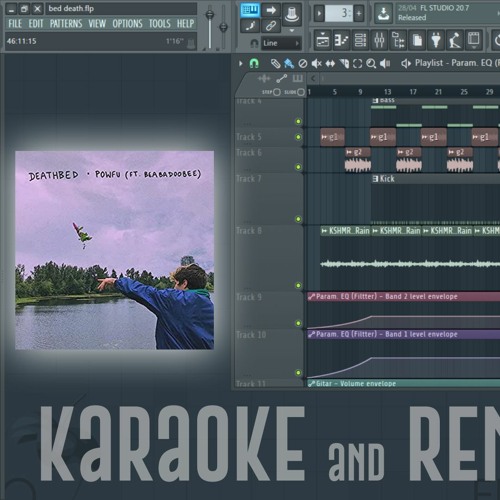Click bar 13 on the timeline ruler
Screen dimensions: 500x500
(x=387, y=92)
